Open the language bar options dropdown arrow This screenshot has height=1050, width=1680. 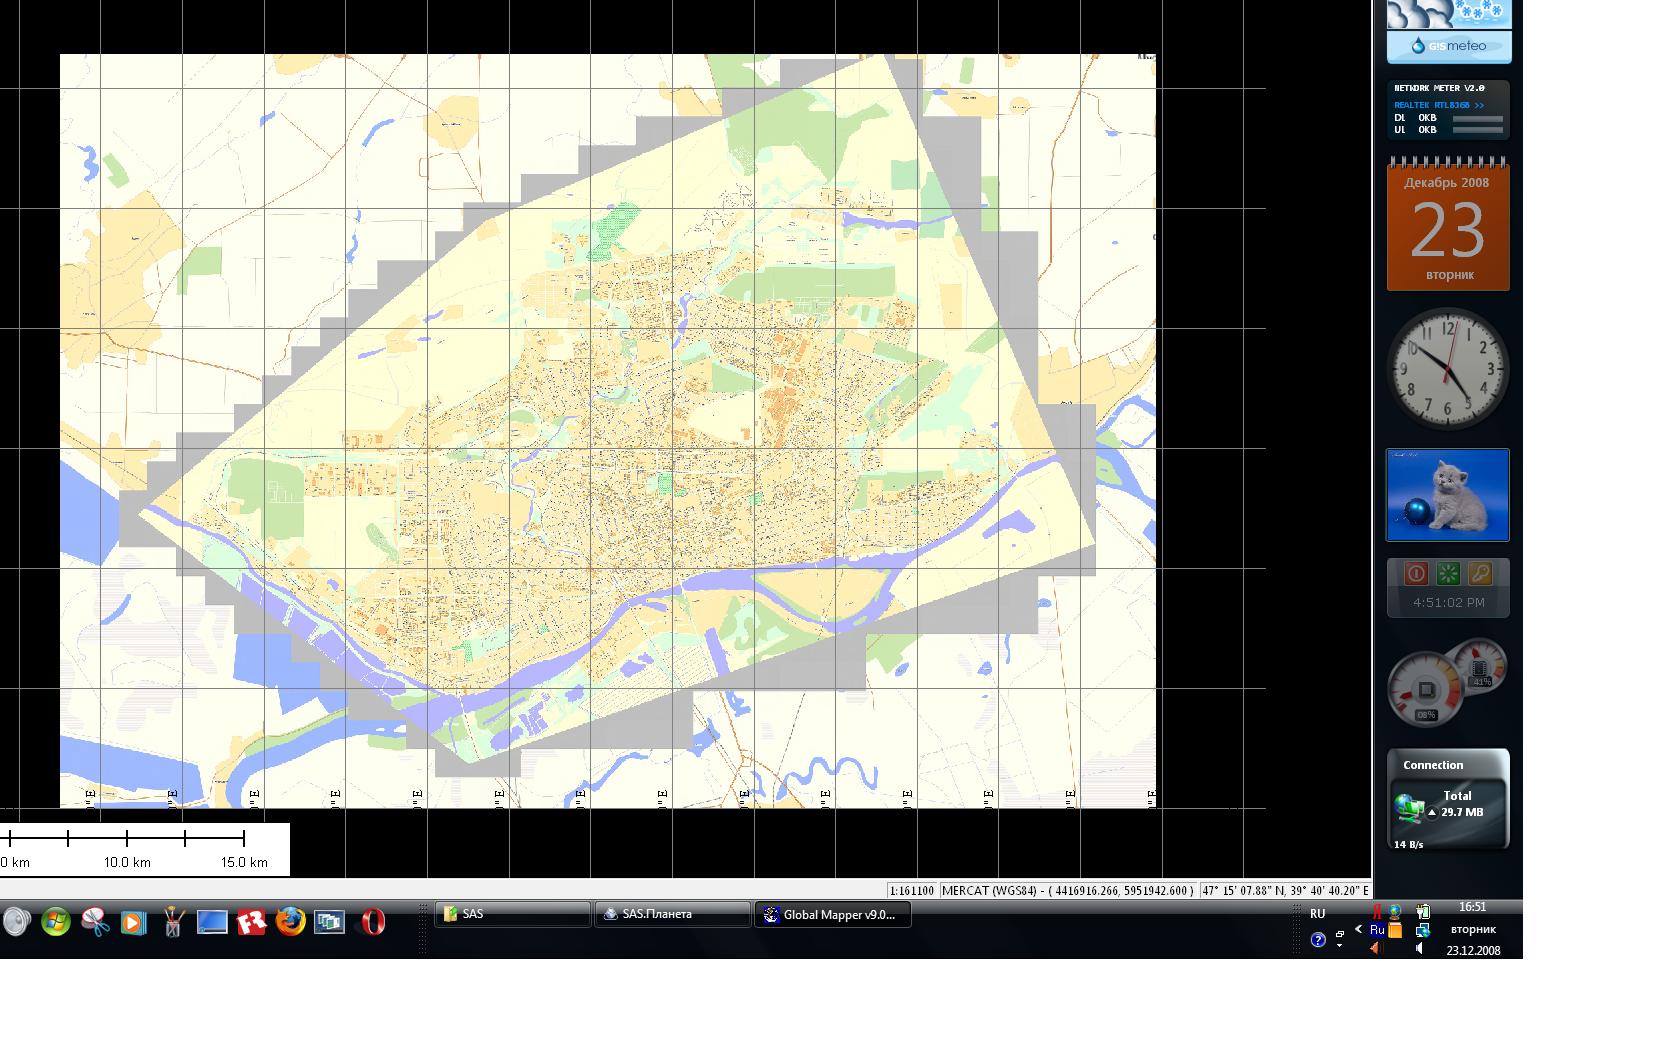pyautogui.click(x=1340, y=944)
